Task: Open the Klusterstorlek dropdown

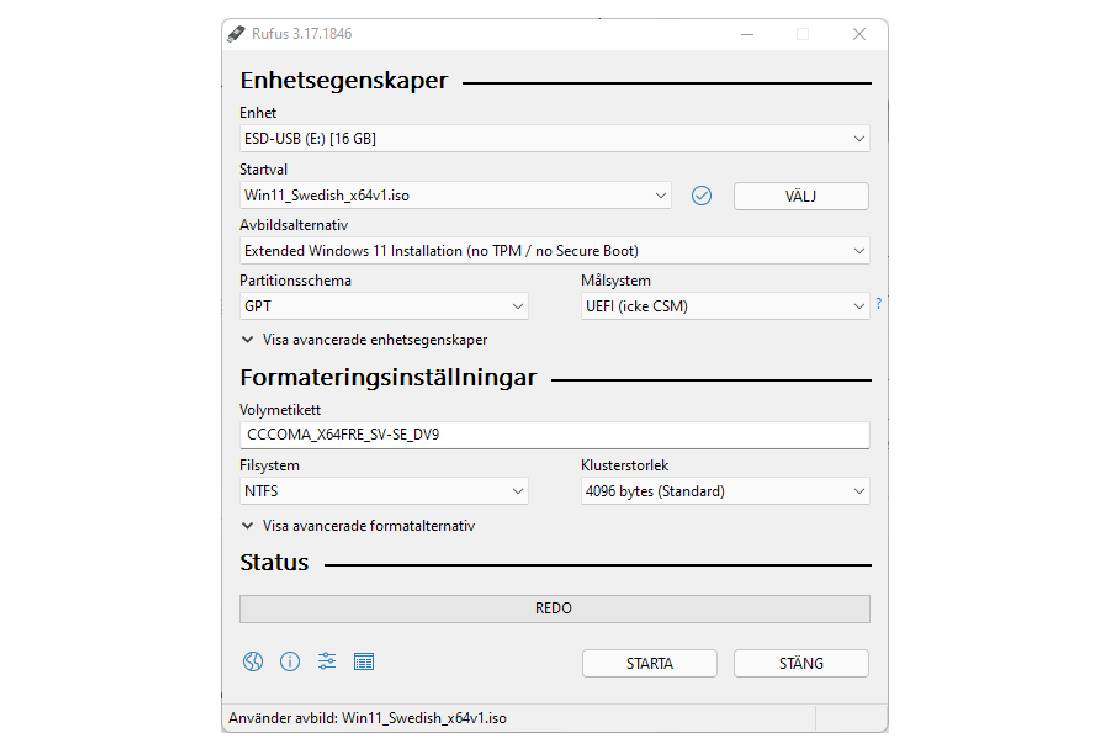Action: point(725,492)
